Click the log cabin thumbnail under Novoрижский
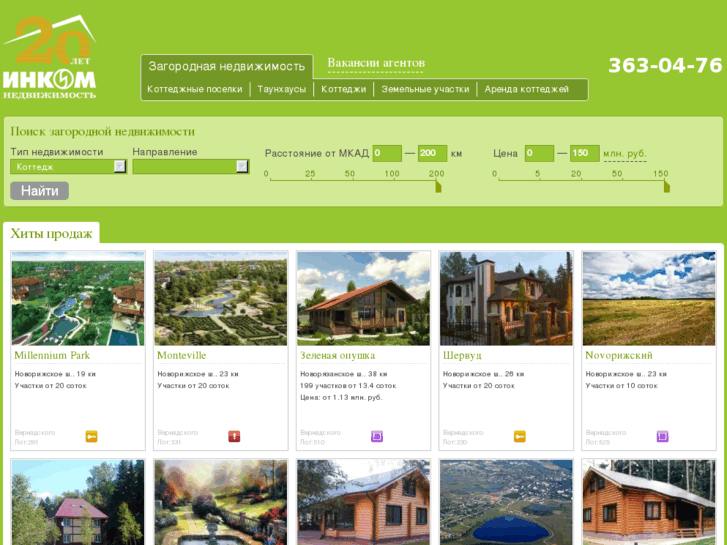Viewport: 727px width, 545px height. click(649, 502)
